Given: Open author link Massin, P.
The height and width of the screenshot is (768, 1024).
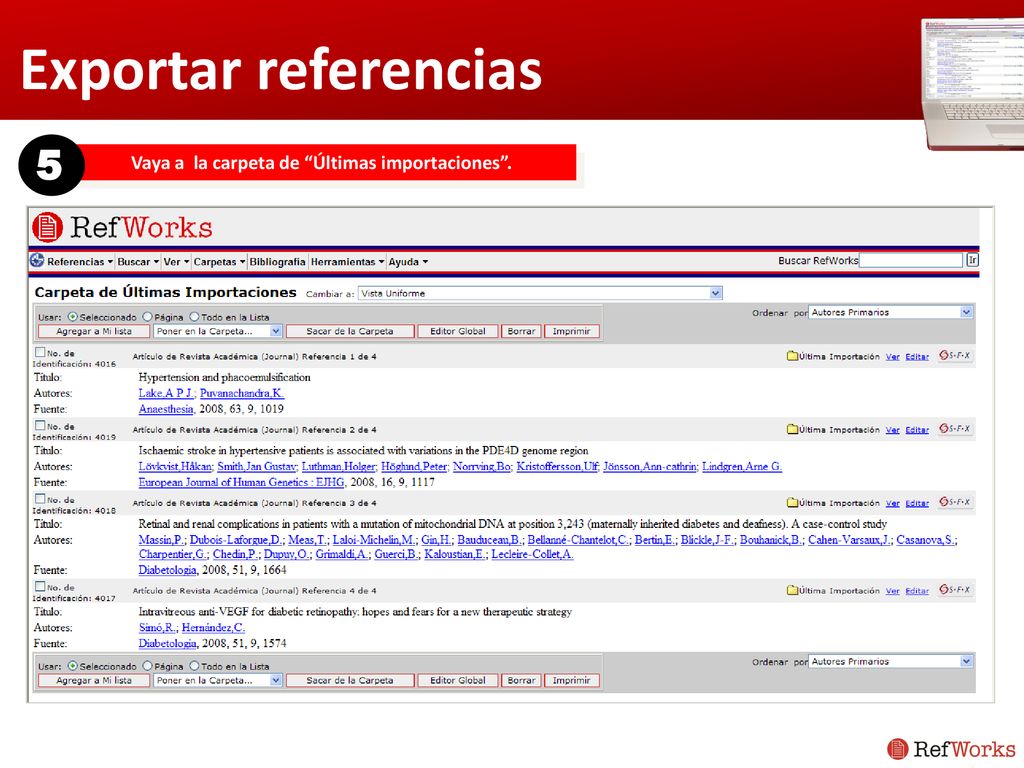Looking at the screenshot, I should pos(161,539).
